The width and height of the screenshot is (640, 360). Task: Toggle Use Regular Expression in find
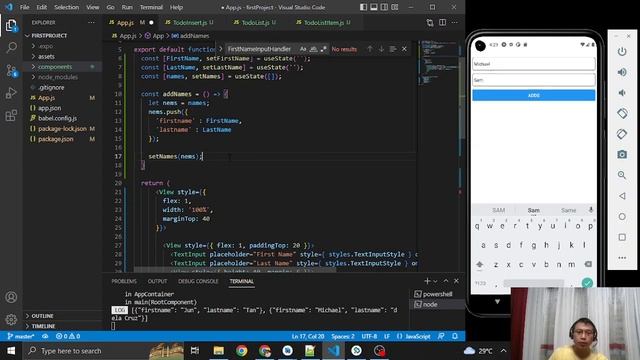click(x=324, y=49)
